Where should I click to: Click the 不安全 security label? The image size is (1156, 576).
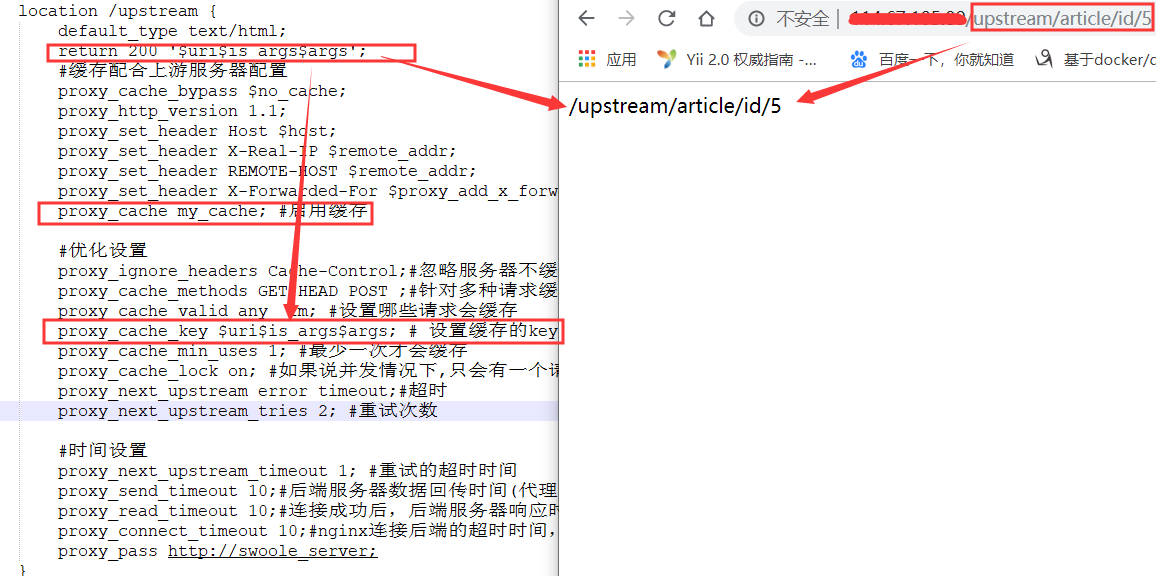[803, 19]
